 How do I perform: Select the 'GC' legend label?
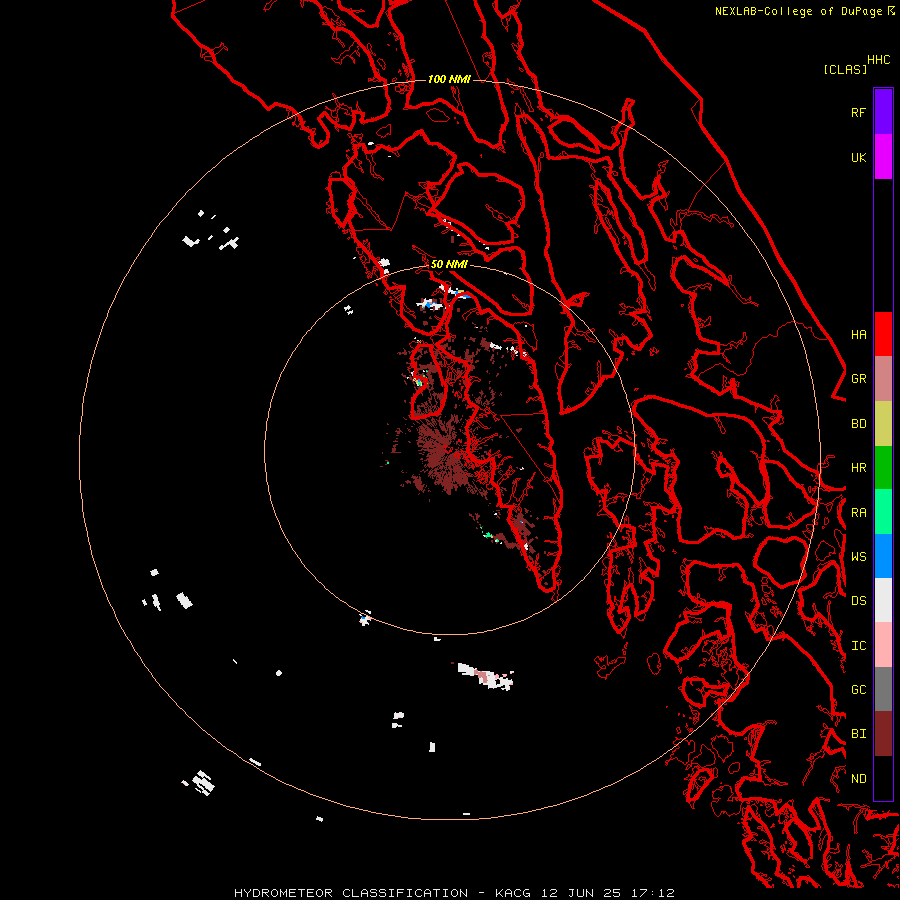[x=858, y=690]
